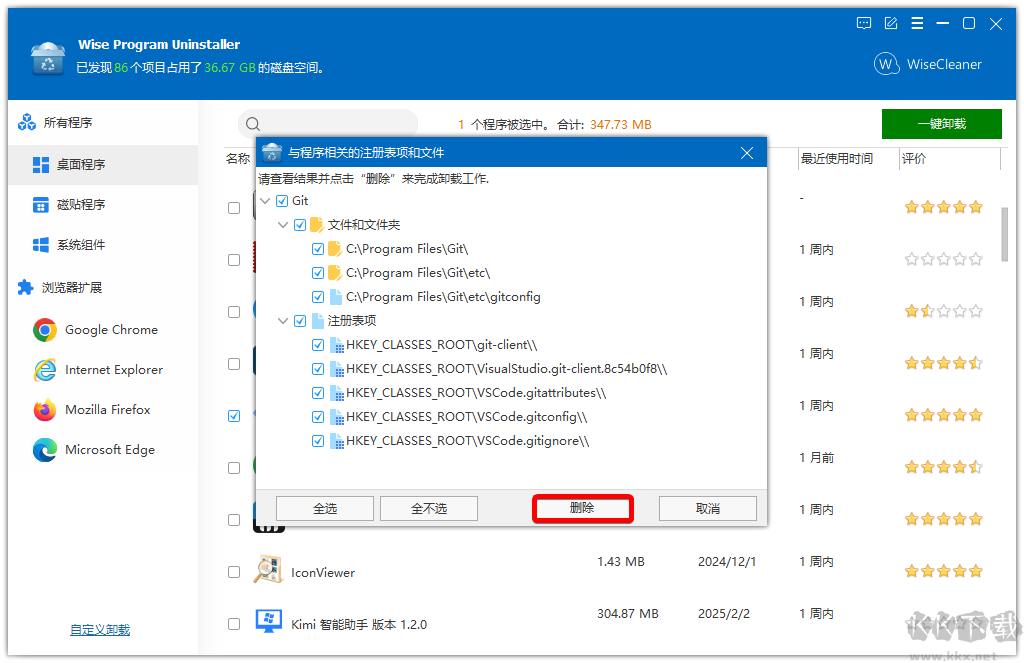Uncheck the 注册表项 checkbox
Viewport: 1024px width, 663px height.
[300, 321]
